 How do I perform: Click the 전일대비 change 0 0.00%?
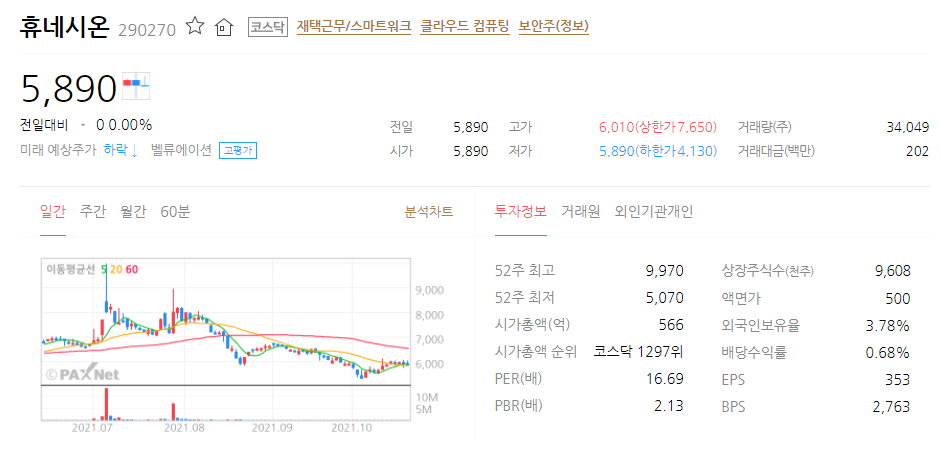124,125
